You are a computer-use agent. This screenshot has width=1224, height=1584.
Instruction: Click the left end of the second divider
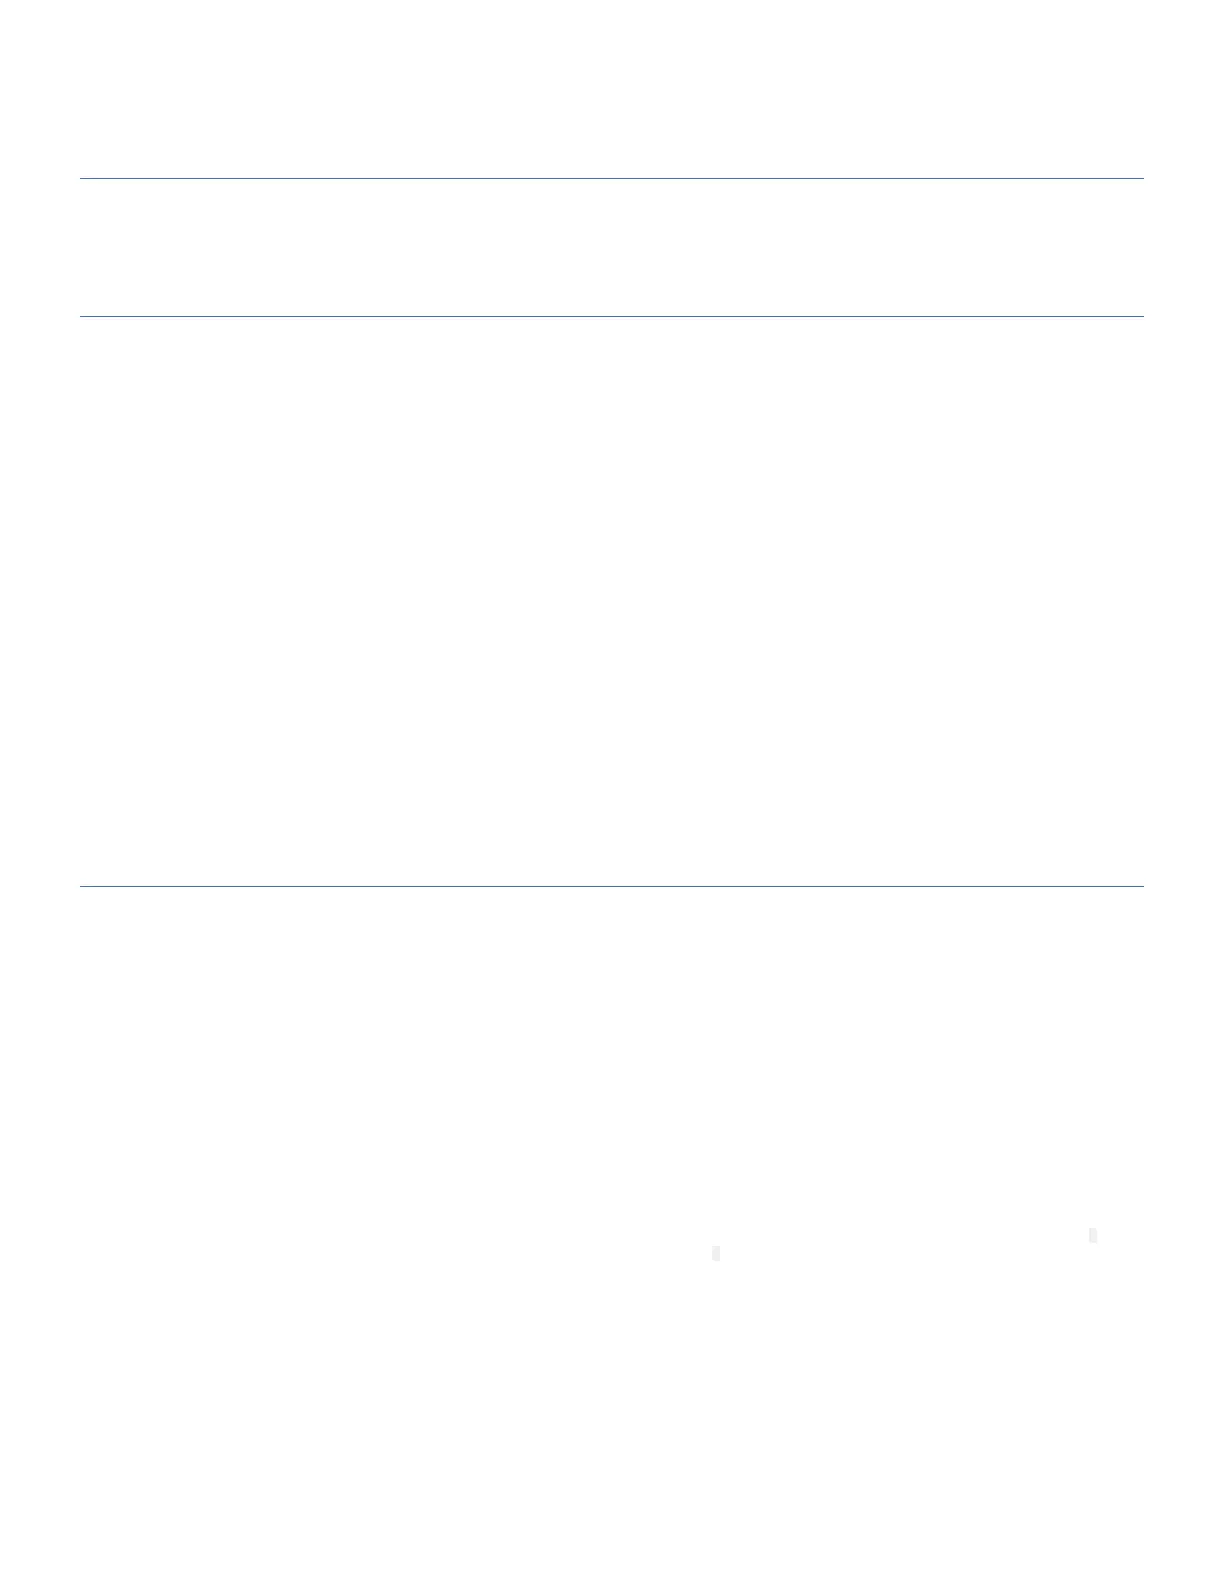click(x=83, y=316)
